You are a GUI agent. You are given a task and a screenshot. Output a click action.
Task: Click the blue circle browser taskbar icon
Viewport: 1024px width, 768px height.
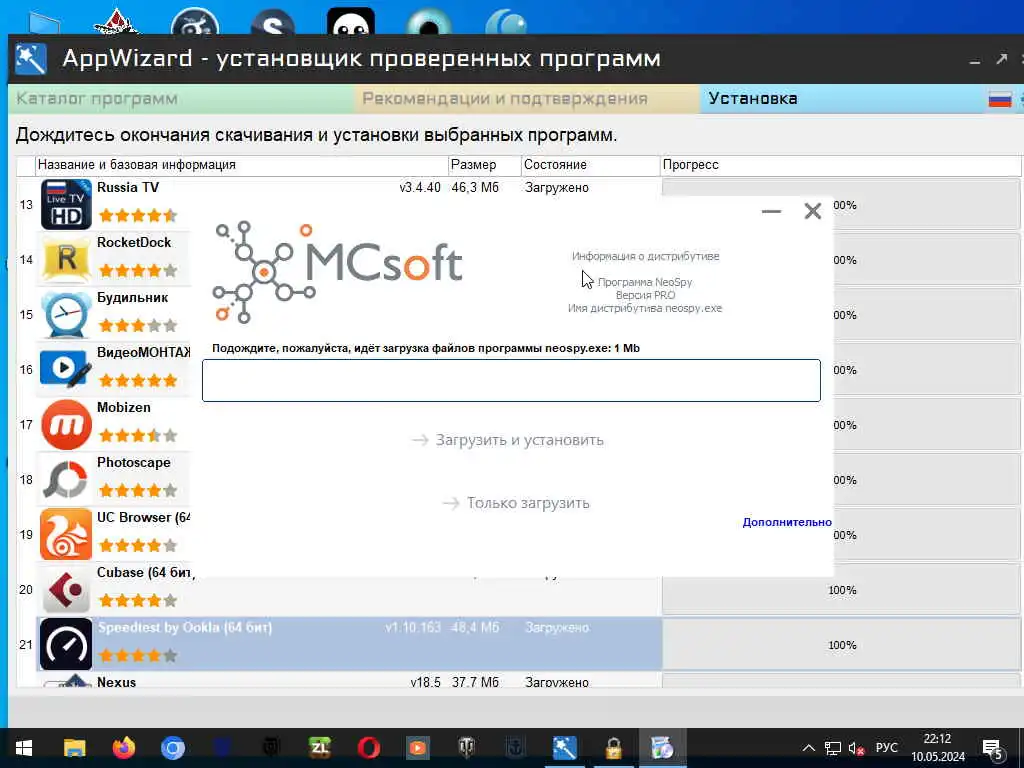point(173,748)
